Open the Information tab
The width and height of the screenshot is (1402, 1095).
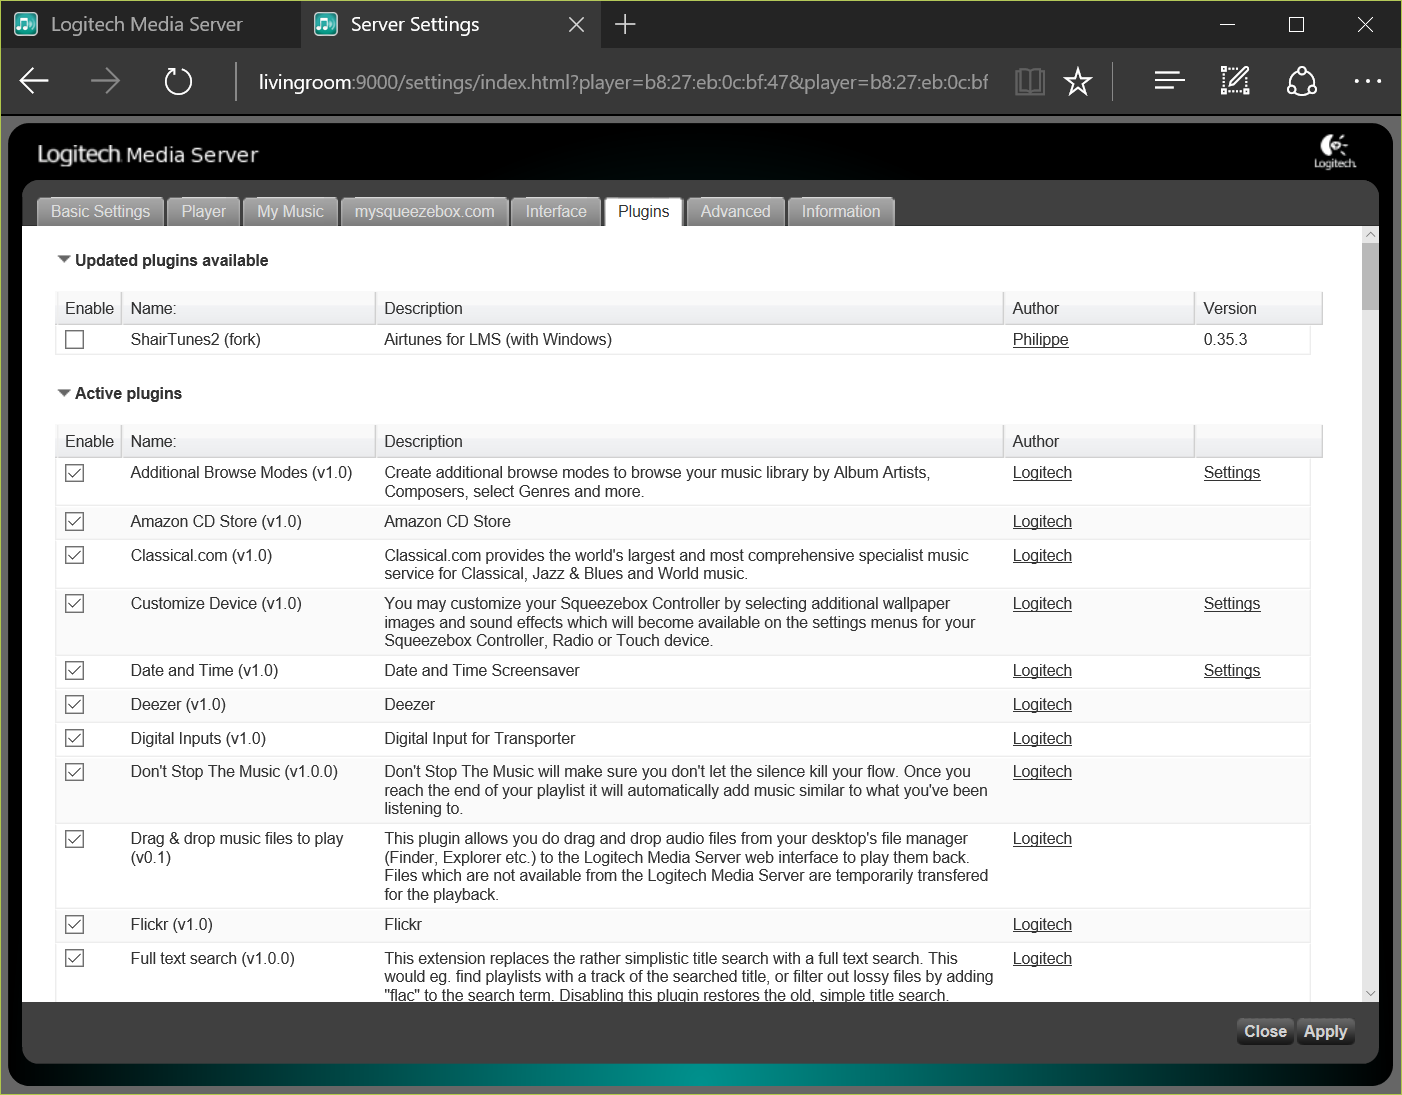click(841, 211)
